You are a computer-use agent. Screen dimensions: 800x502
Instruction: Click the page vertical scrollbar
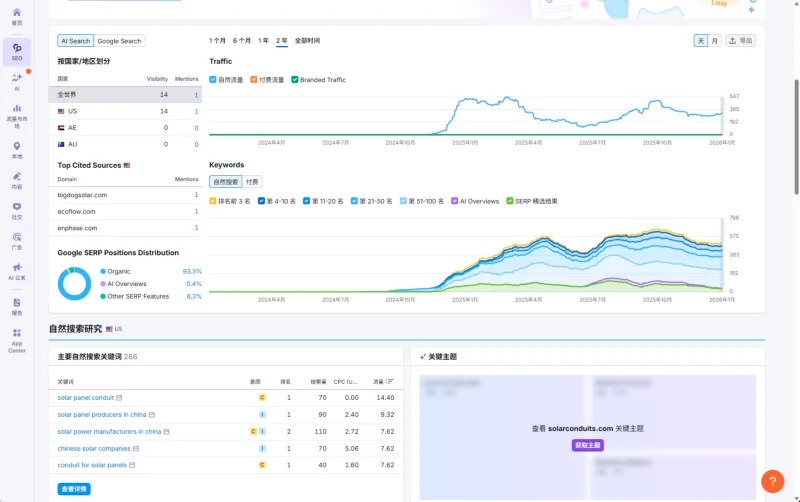pyautogui.click(x=796, y=137)
